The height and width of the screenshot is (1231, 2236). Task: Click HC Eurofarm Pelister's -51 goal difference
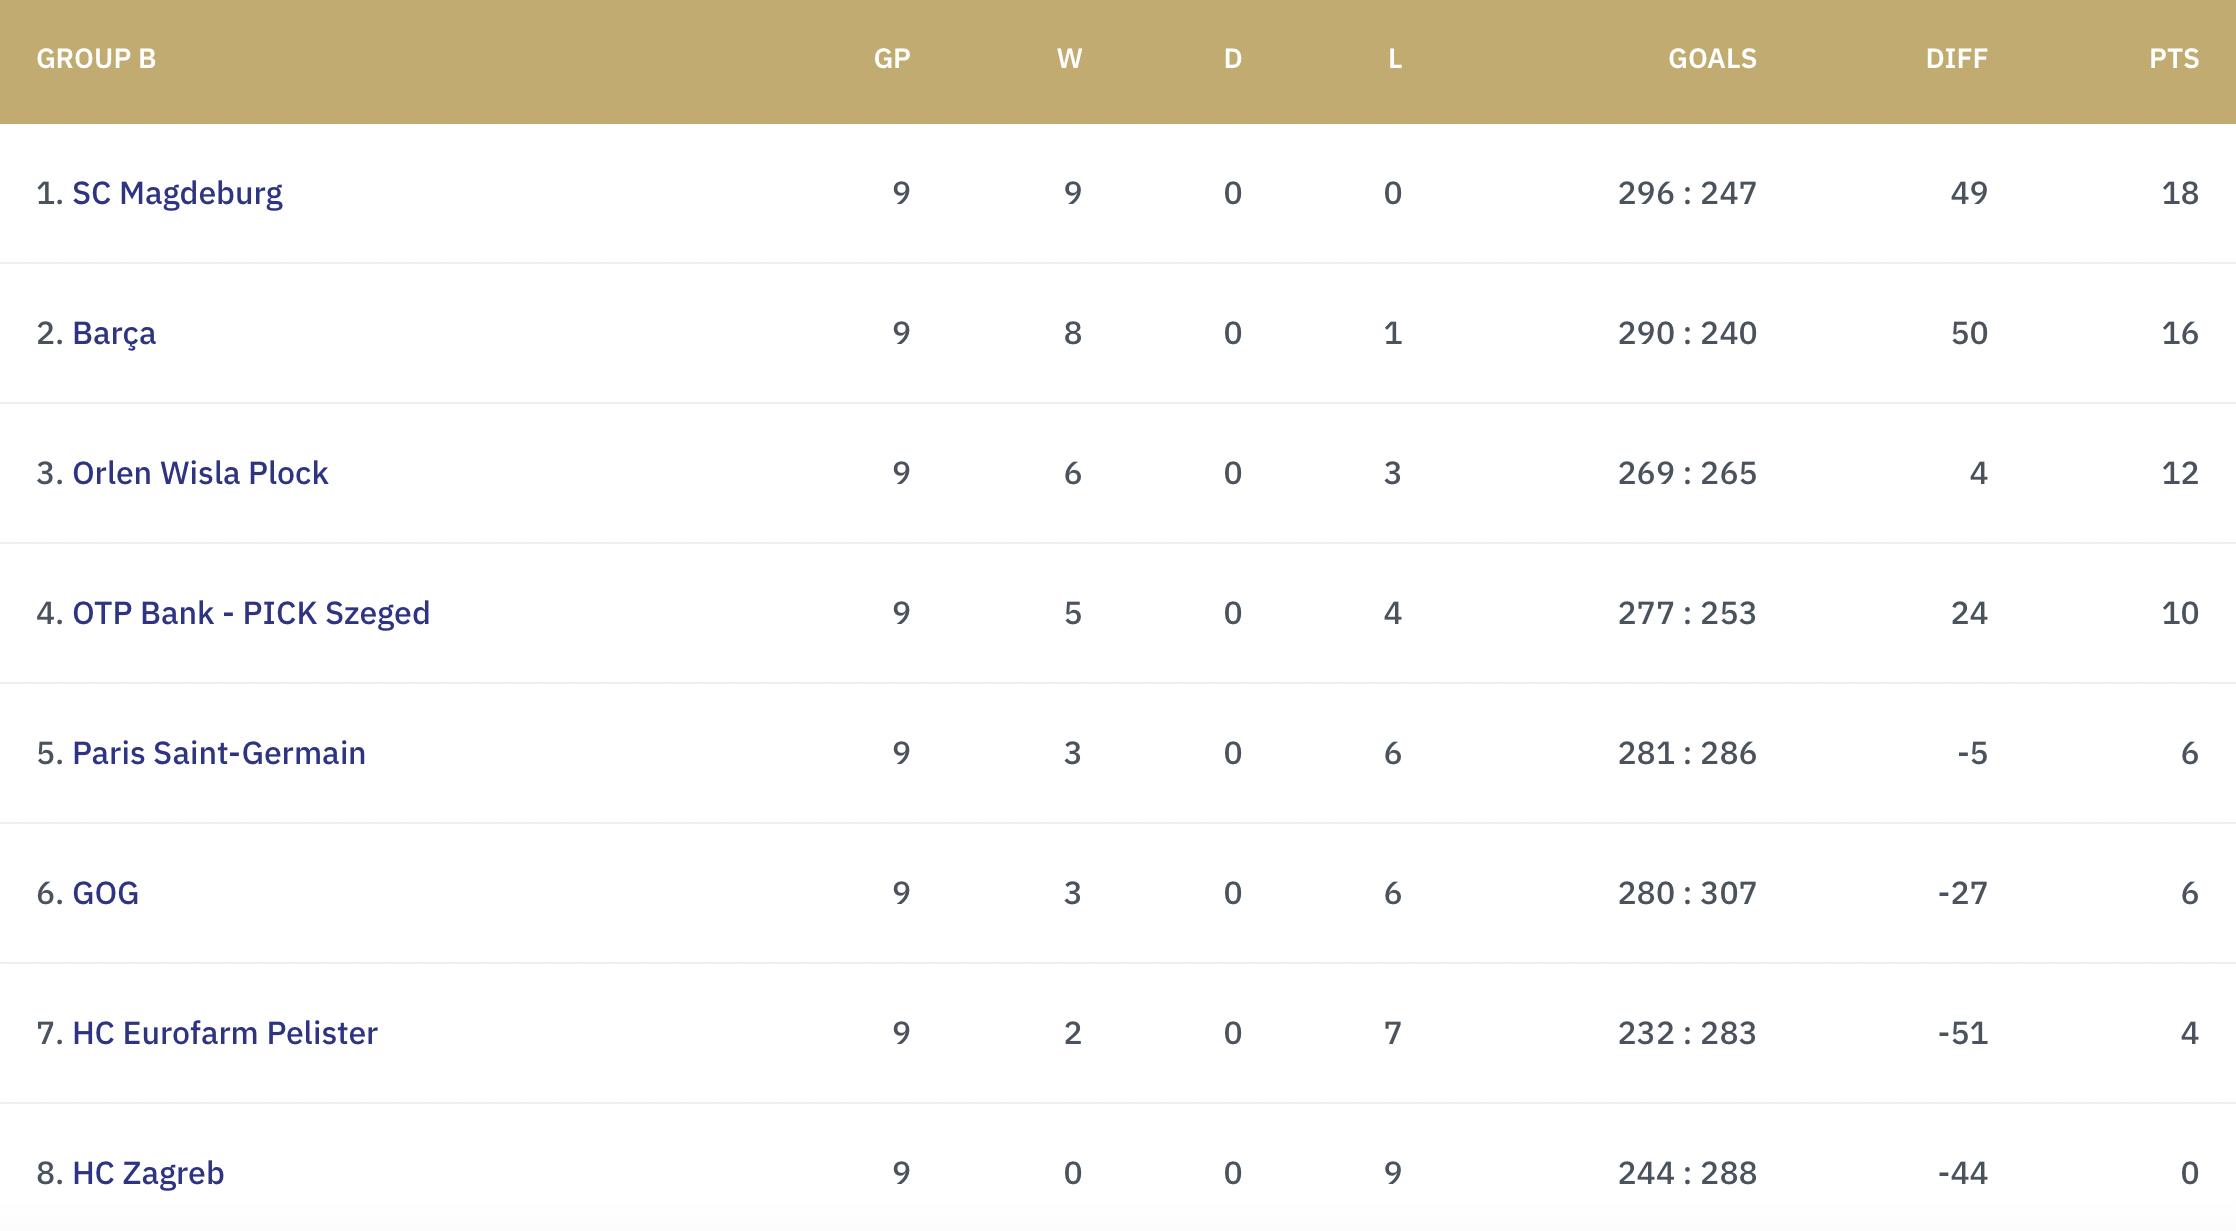(x=1962, y=1033)
